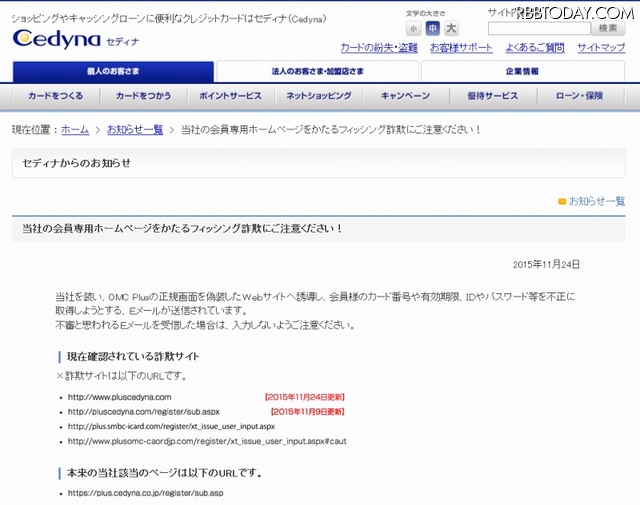Click orange icon beside お知らせ一覧
This screenshot has height=505, width=640.
(x=562, y=201)
